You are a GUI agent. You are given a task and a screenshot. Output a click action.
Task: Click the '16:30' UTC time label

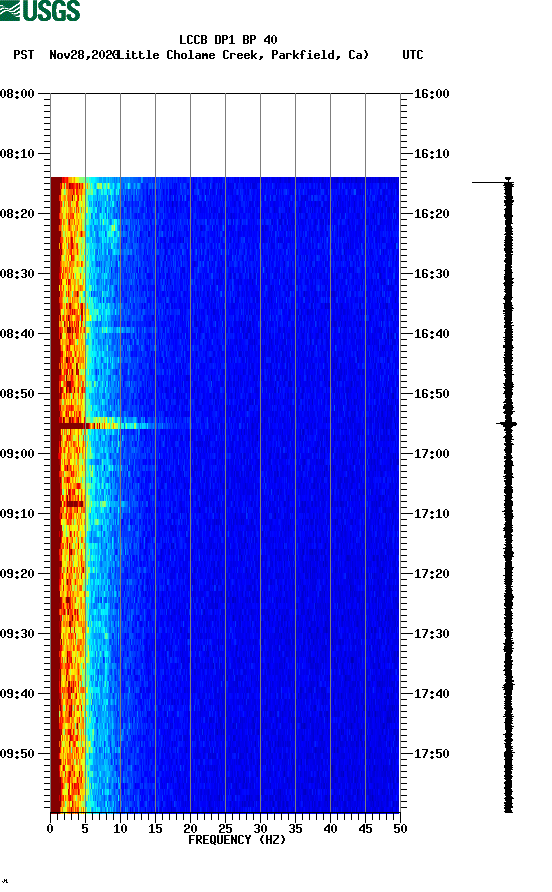coord(431,274)
